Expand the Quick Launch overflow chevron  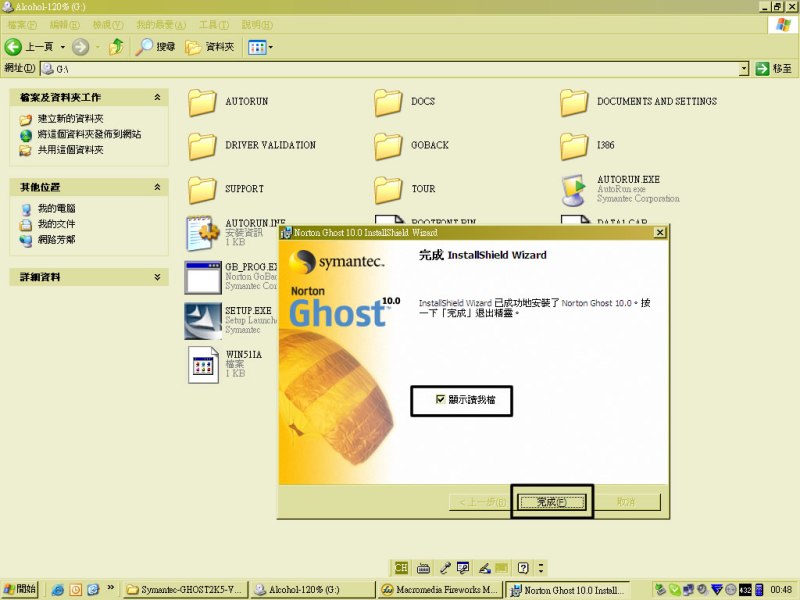coord(111,588)
